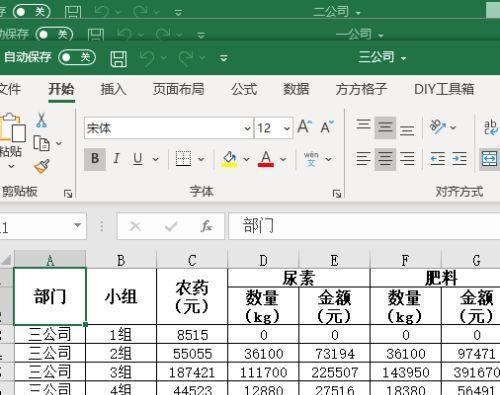Increase the indent
Image resolution: width=500 pixels, height=395 pixels.
click(x=459, y=159)
